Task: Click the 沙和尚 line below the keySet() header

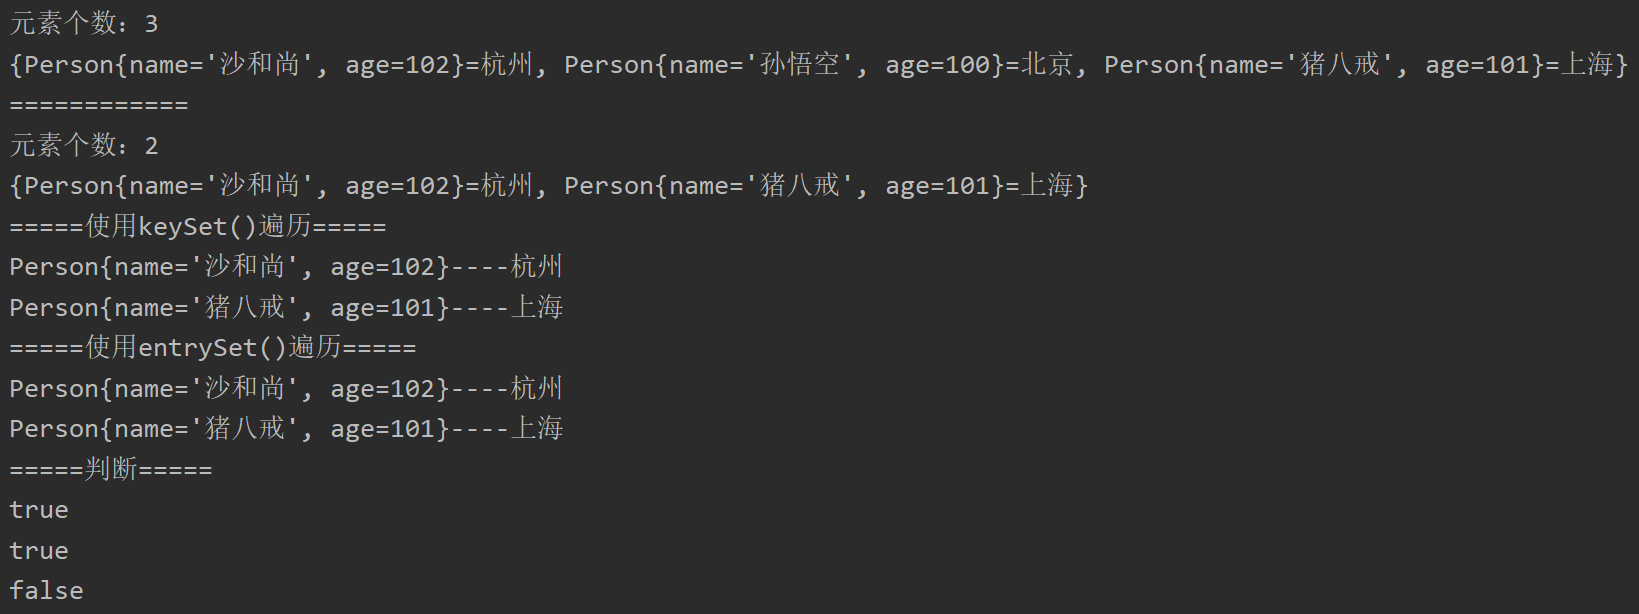Action: [286, 267]
